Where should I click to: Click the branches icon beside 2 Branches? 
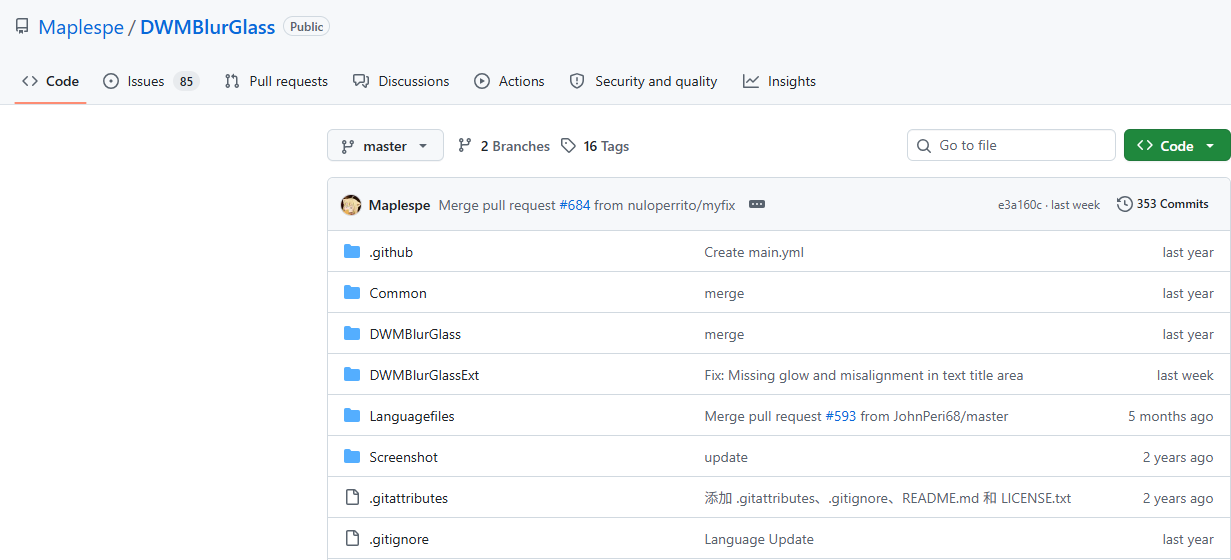point(465,146)
